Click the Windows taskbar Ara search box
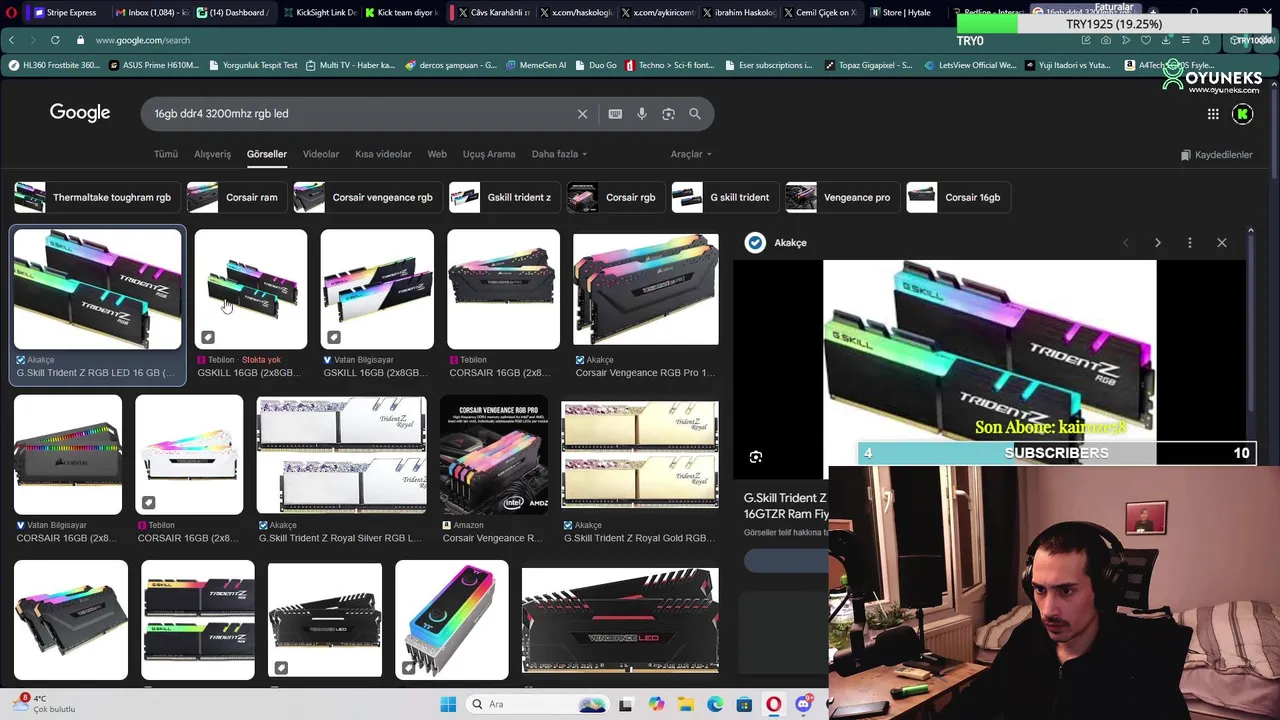Viewport: 1280px width, 720px height. 537,704
